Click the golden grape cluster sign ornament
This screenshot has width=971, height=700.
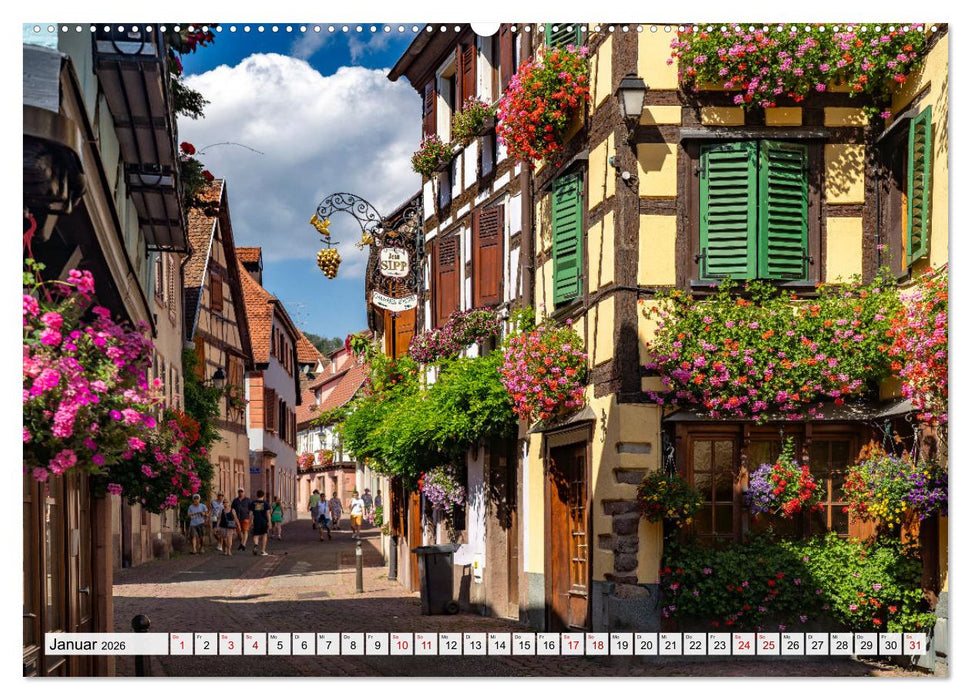tap(328, 262)
